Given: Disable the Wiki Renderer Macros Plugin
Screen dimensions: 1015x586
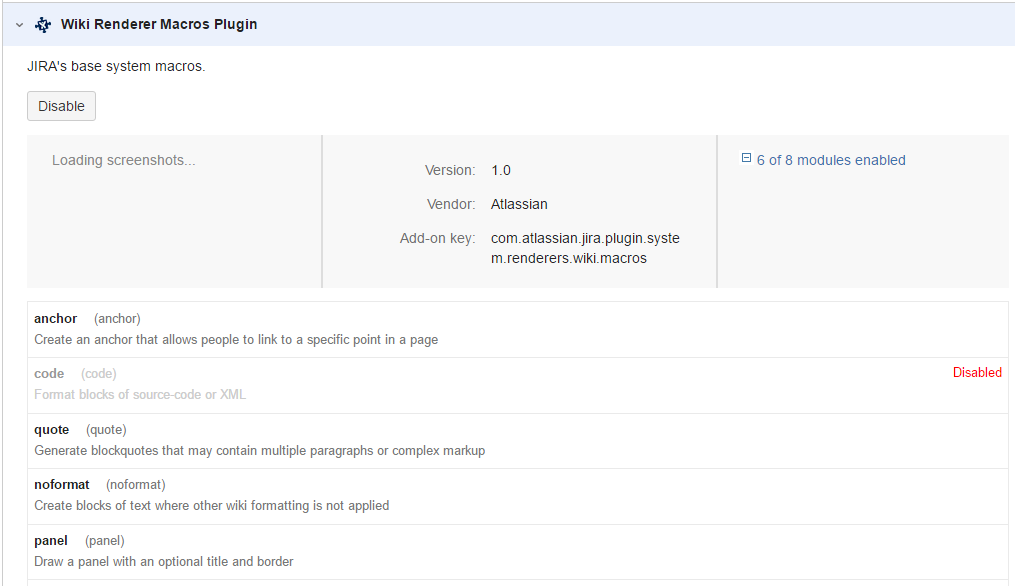Looking at the screenshot, I should click(x=61, y=106).
